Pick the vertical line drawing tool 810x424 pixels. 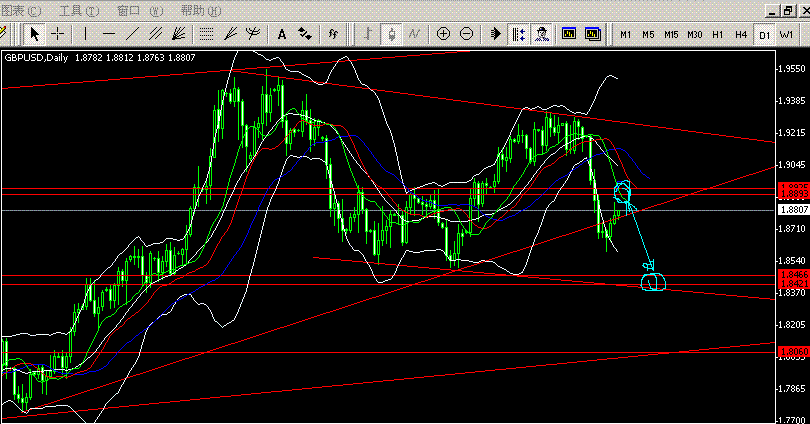point(85,34)
